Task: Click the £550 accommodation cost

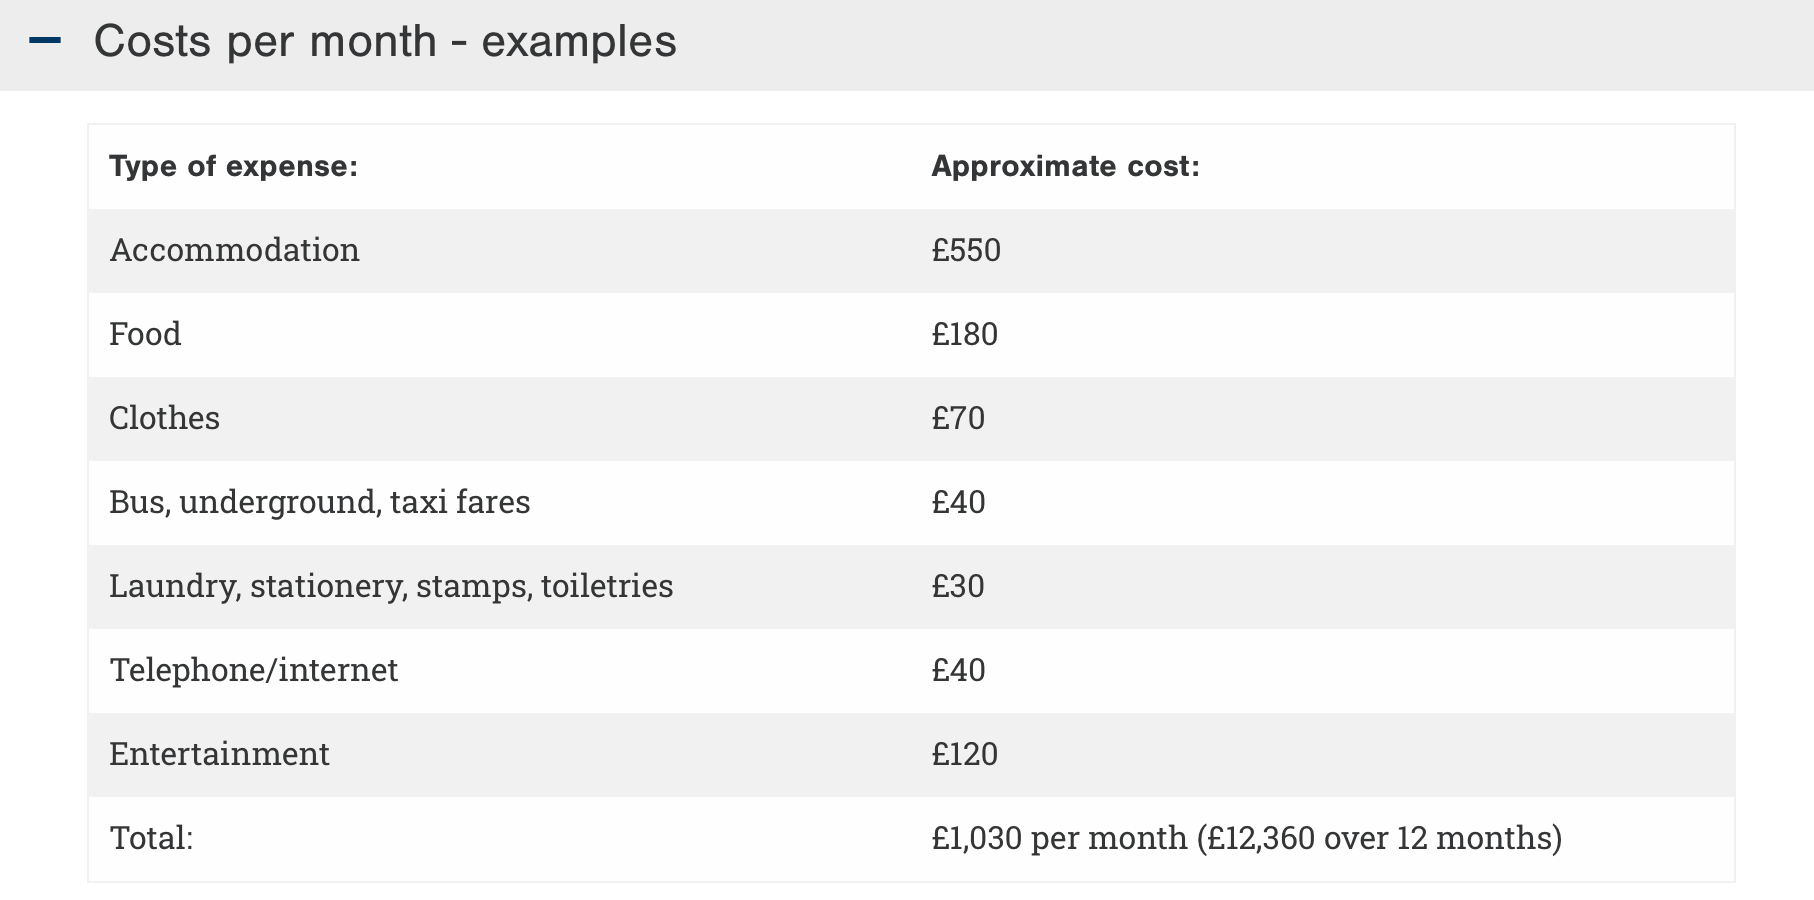Action: pos(965,250)
